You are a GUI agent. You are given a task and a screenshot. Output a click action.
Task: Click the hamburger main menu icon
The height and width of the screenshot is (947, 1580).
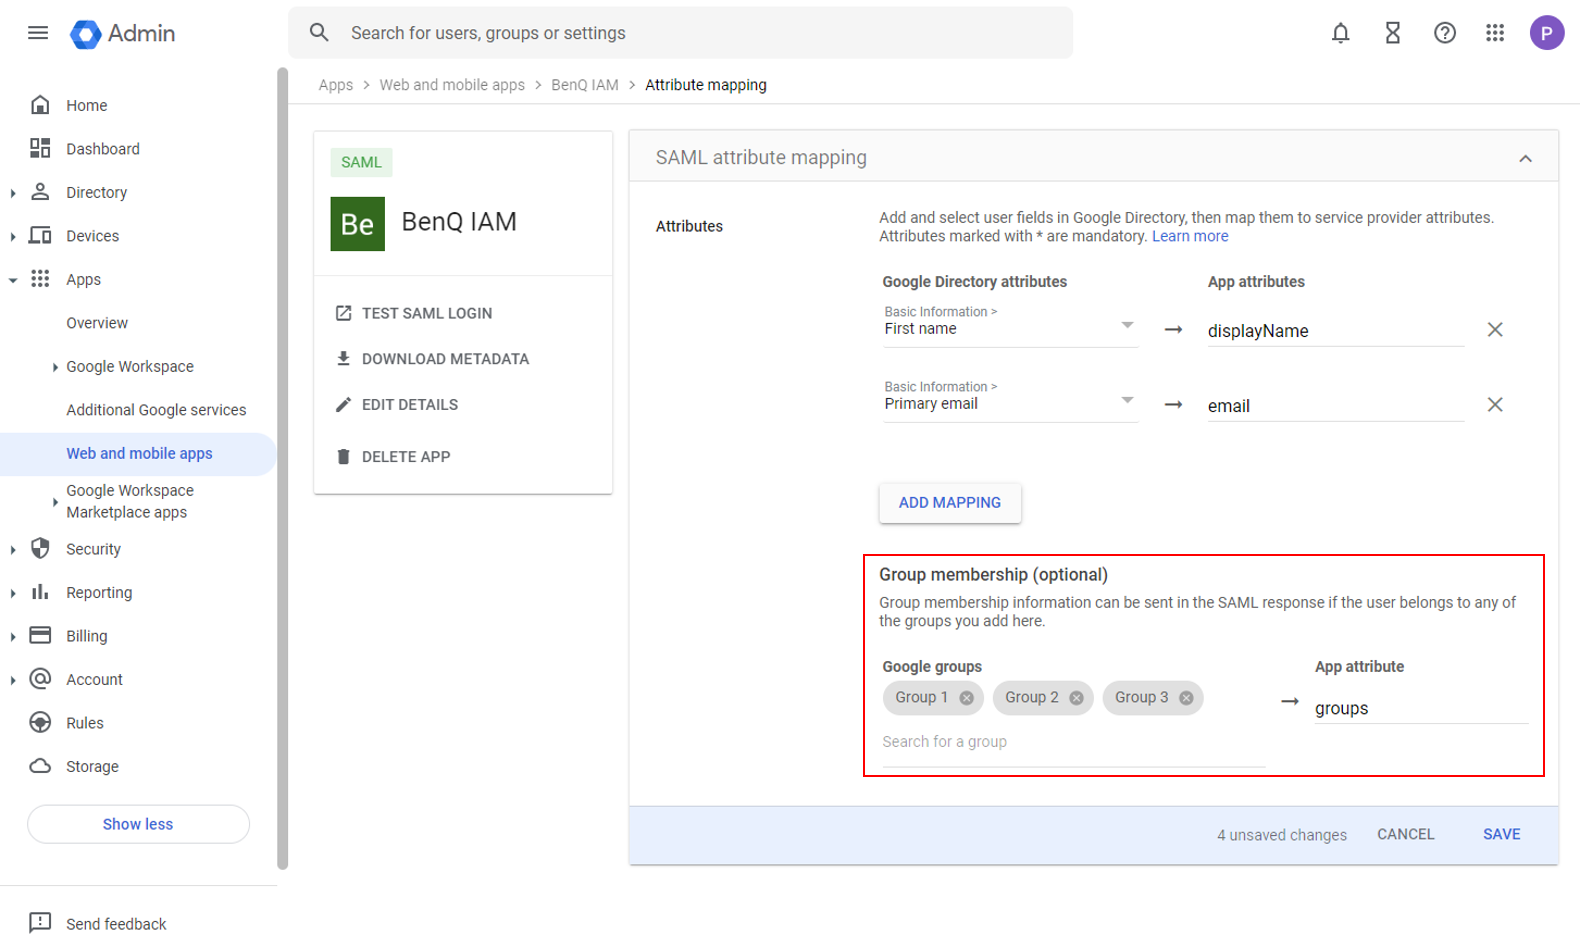38,33
